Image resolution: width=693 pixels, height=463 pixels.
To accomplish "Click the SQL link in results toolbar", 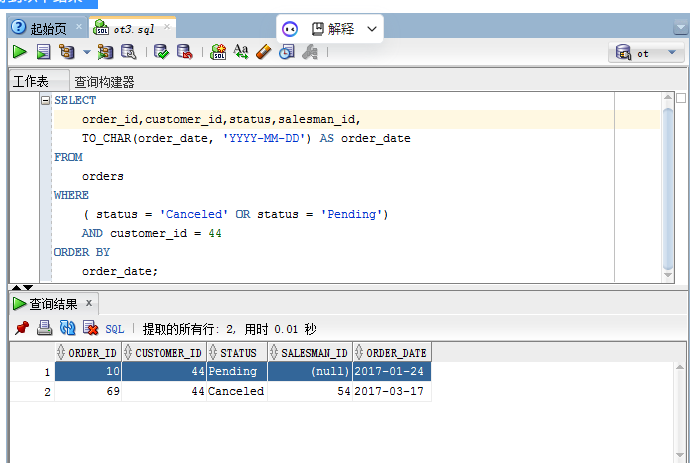I will 115,328.
